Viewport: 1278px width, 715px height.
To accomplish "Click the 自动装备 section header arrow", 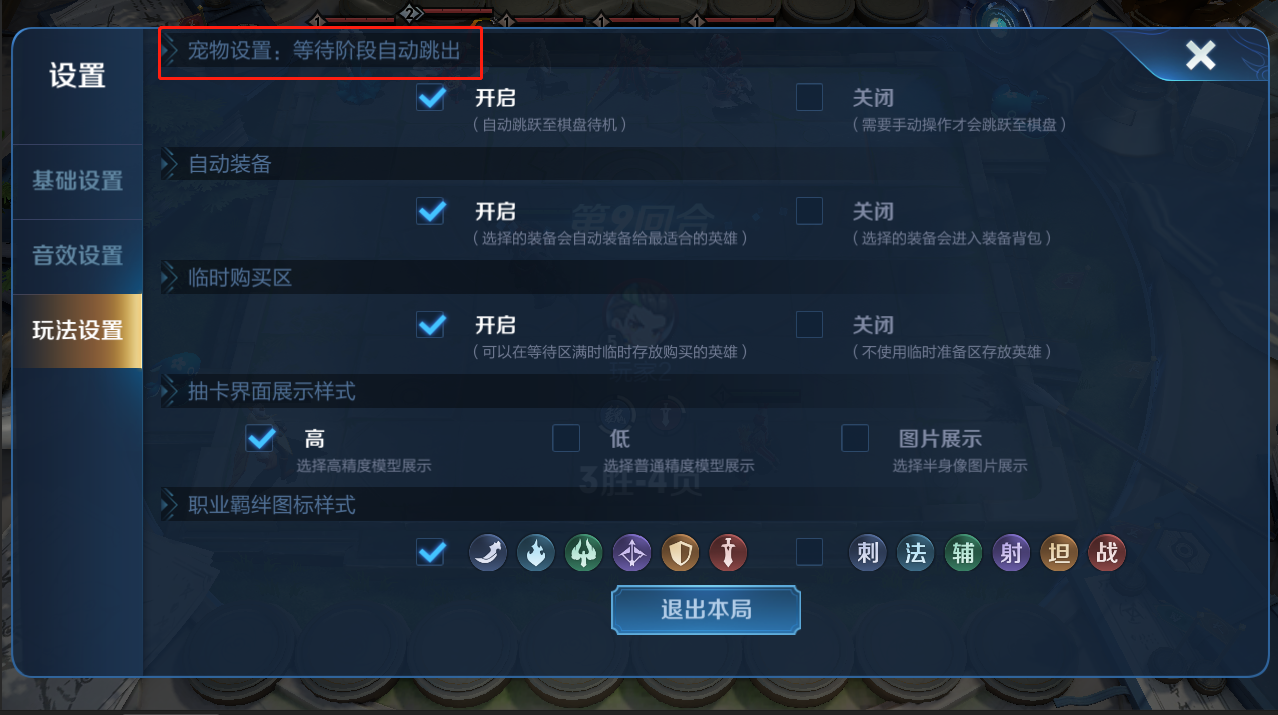I will click(x=170, y=164).
